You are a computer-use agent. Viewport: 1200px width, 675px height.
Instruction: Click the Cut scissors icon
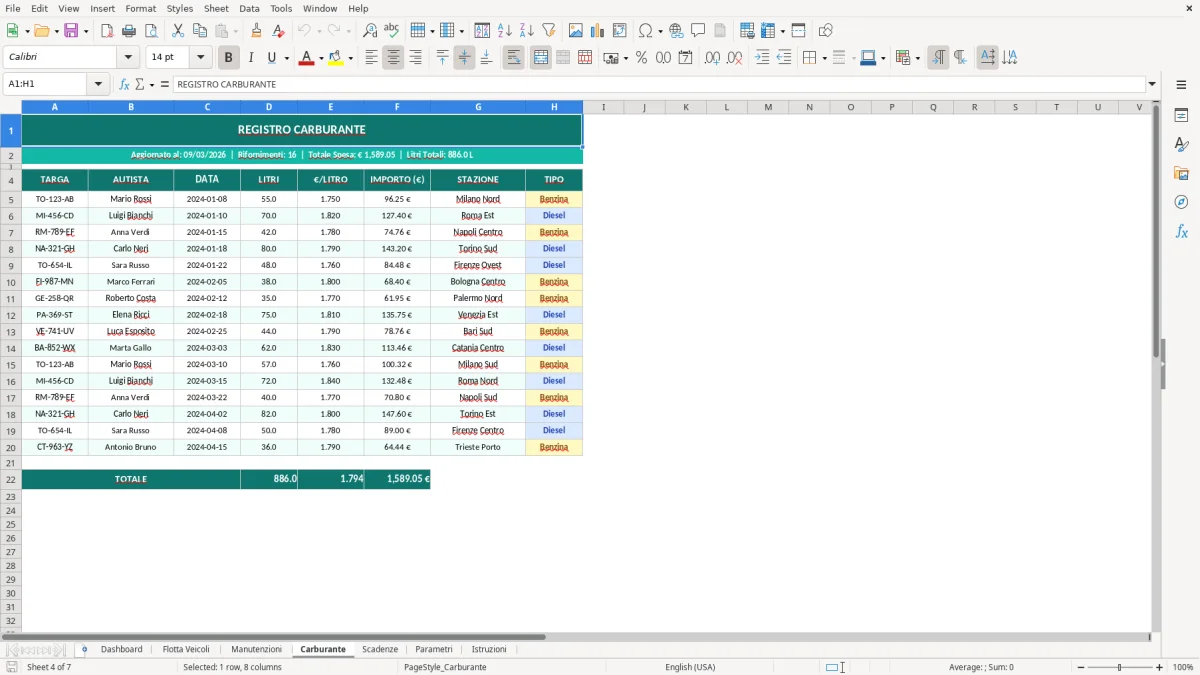click(x=178, y=31)
